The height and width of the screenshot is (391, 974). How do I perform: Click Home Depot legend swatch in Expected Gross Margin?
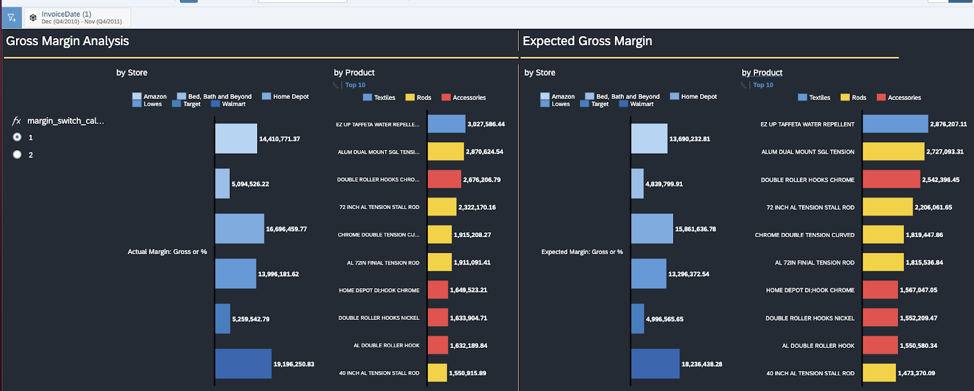click(675, 97)
